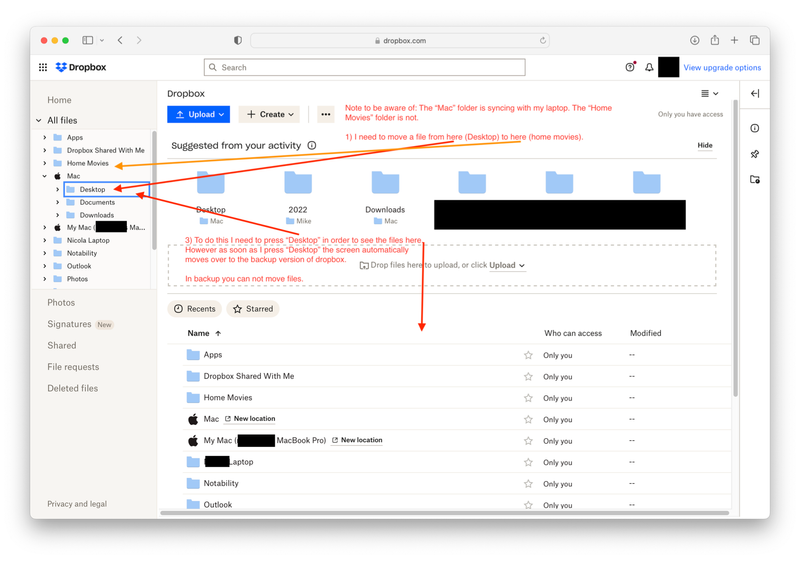Sort files by Name column
This screenshot has width=800, height=565.
[x=204, y=333]
